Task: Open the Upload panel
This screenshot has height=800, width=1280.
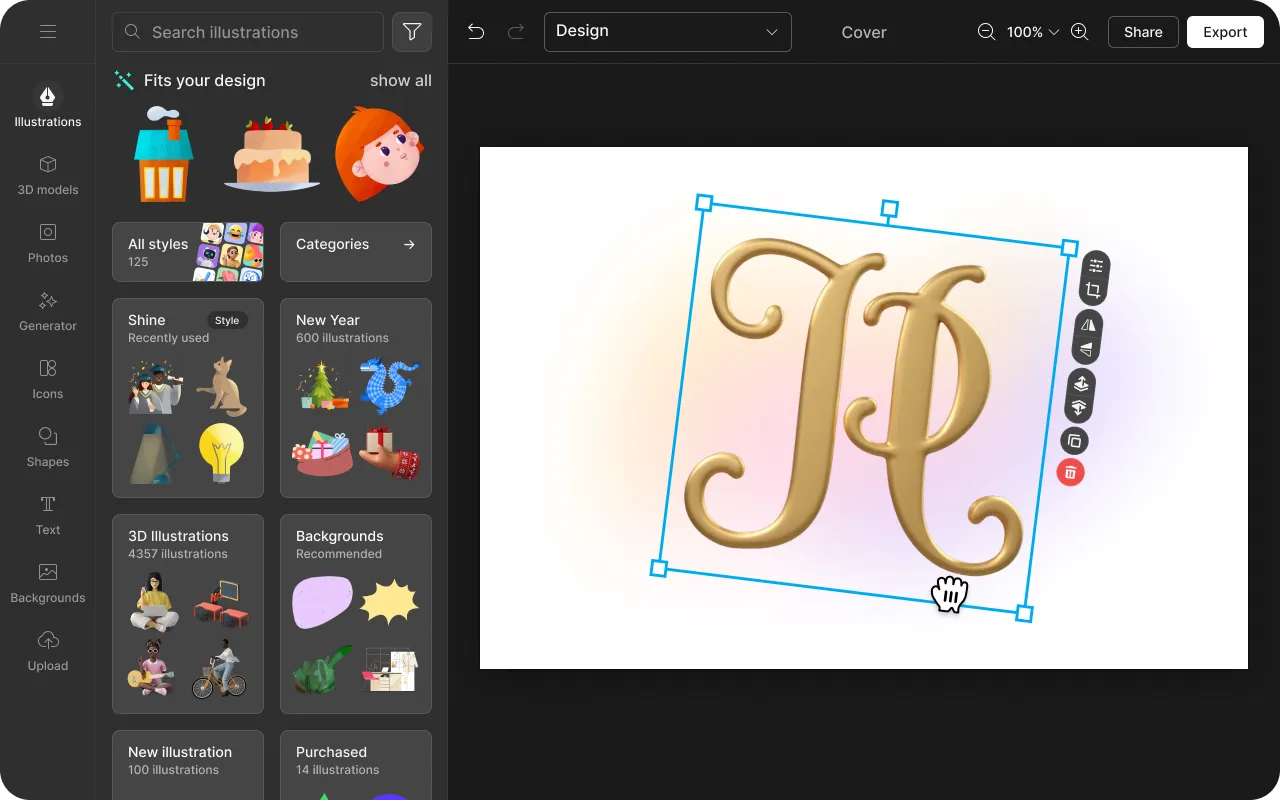Action: tap(47, 650)
